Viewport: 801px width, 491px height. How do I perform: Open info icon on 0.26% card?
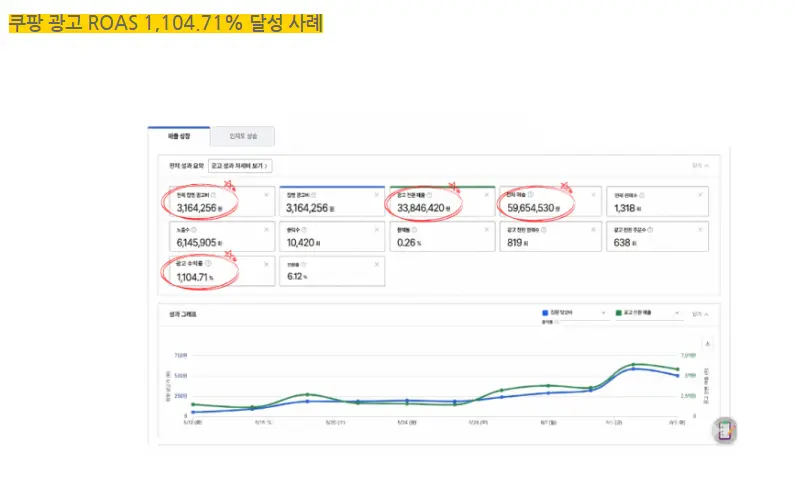point(414,230)
